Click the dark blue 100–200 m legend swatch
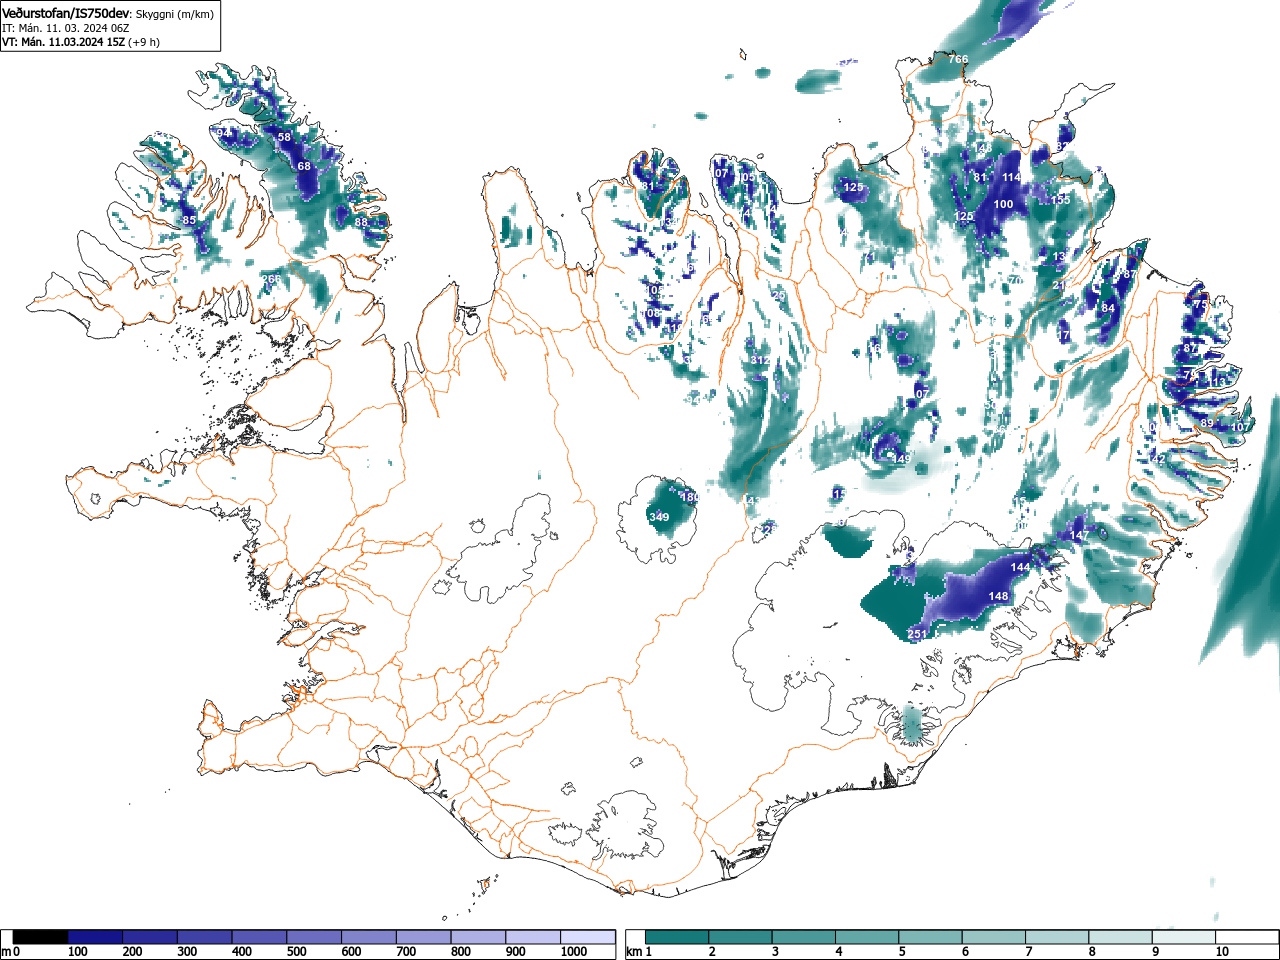 click(x=95, y=937)
